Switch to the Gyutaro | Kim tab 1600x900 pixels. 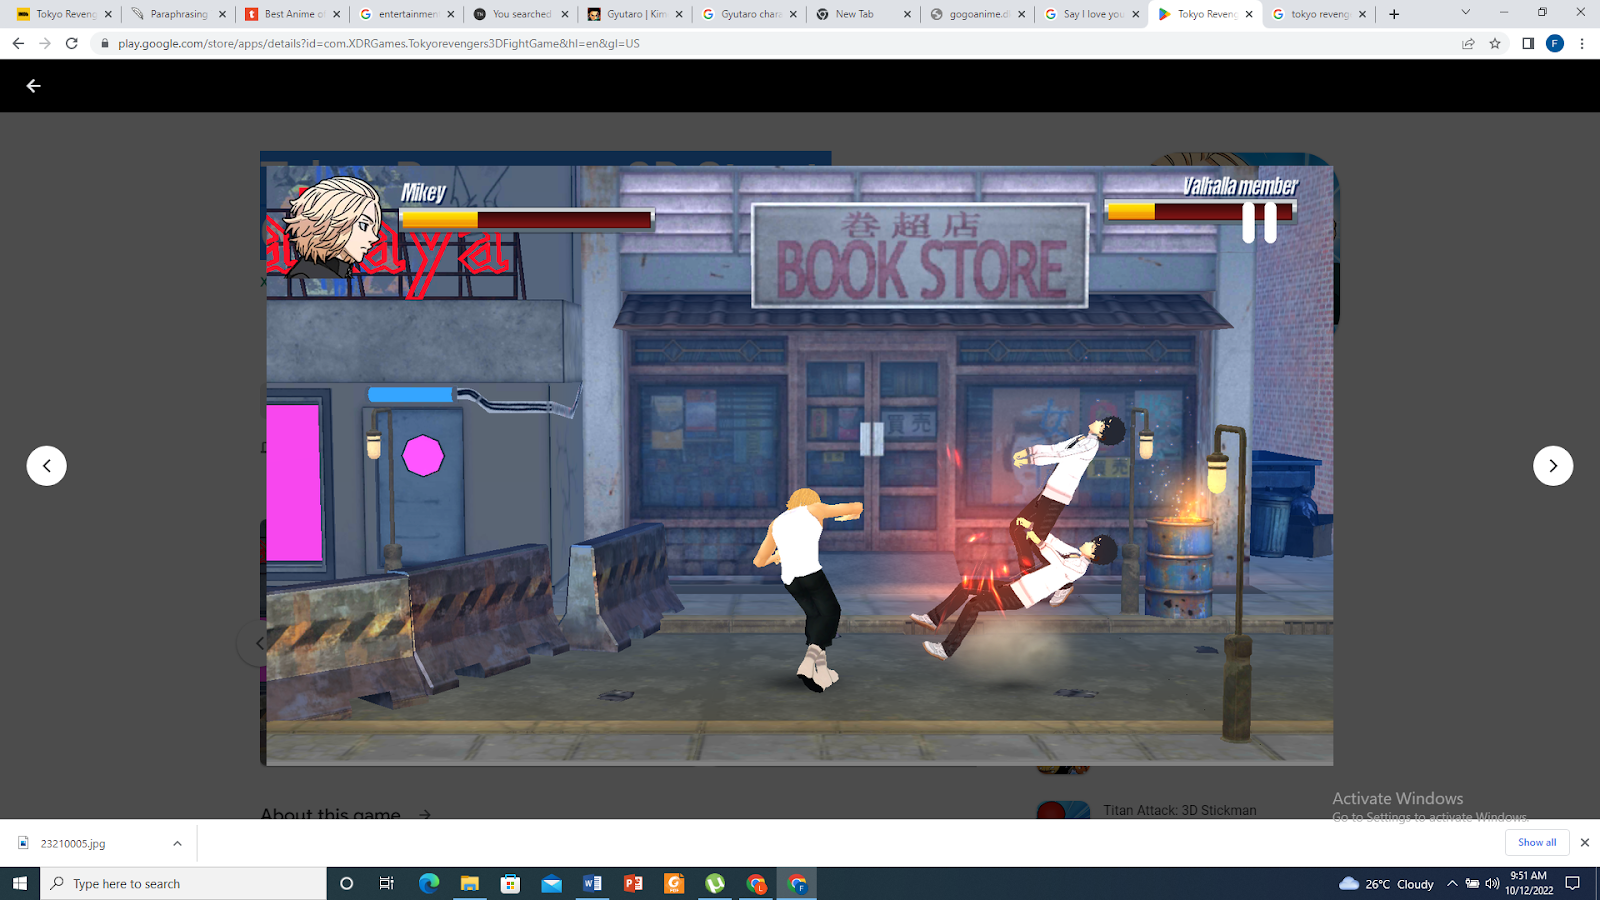tap(635, 14)
